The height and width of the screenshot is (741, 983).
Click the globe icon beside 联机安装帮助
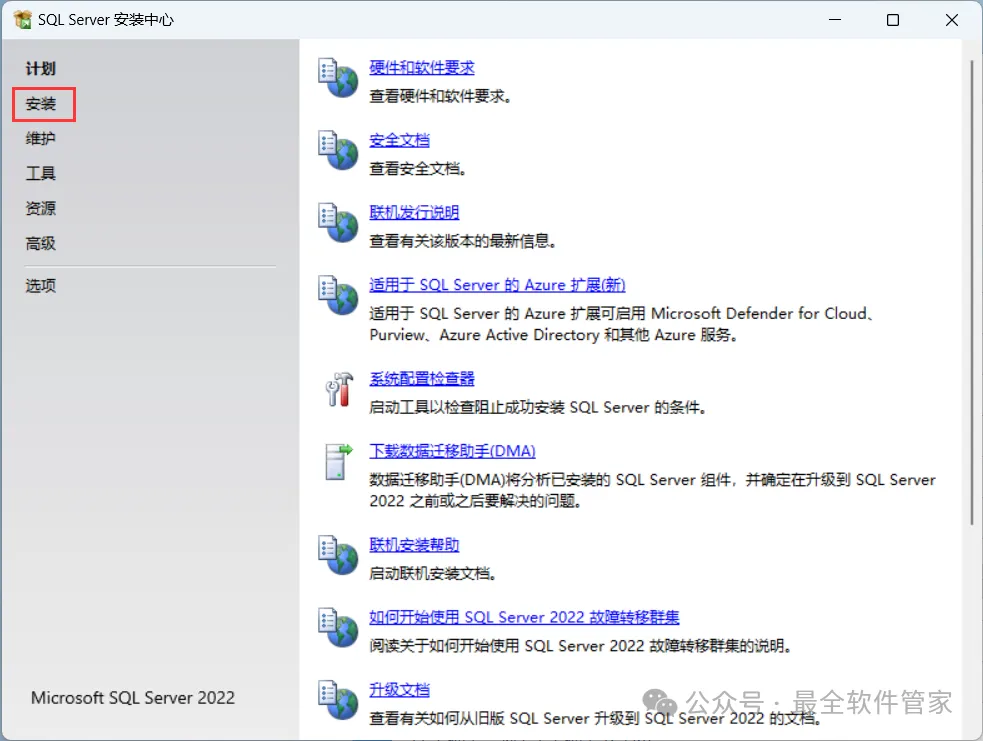click(x=338, y=555)
